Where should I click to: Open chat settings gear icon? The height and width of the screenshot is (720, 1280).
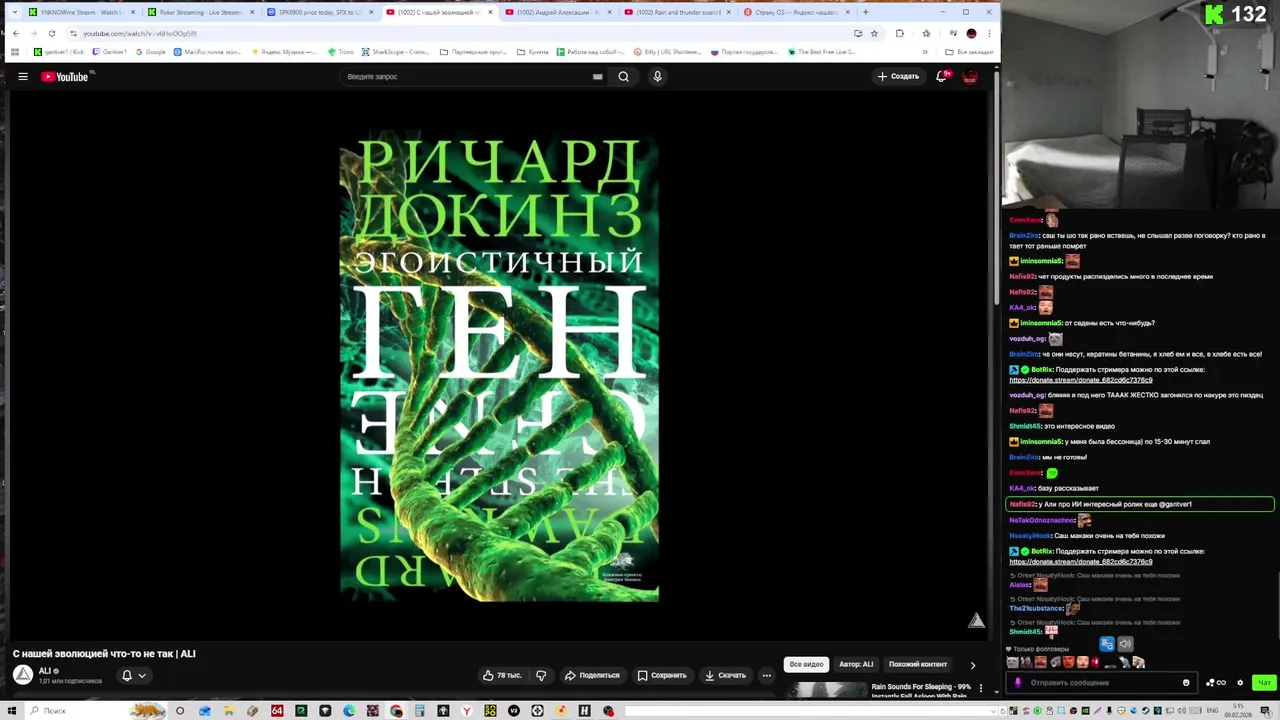click(1240, 683)
